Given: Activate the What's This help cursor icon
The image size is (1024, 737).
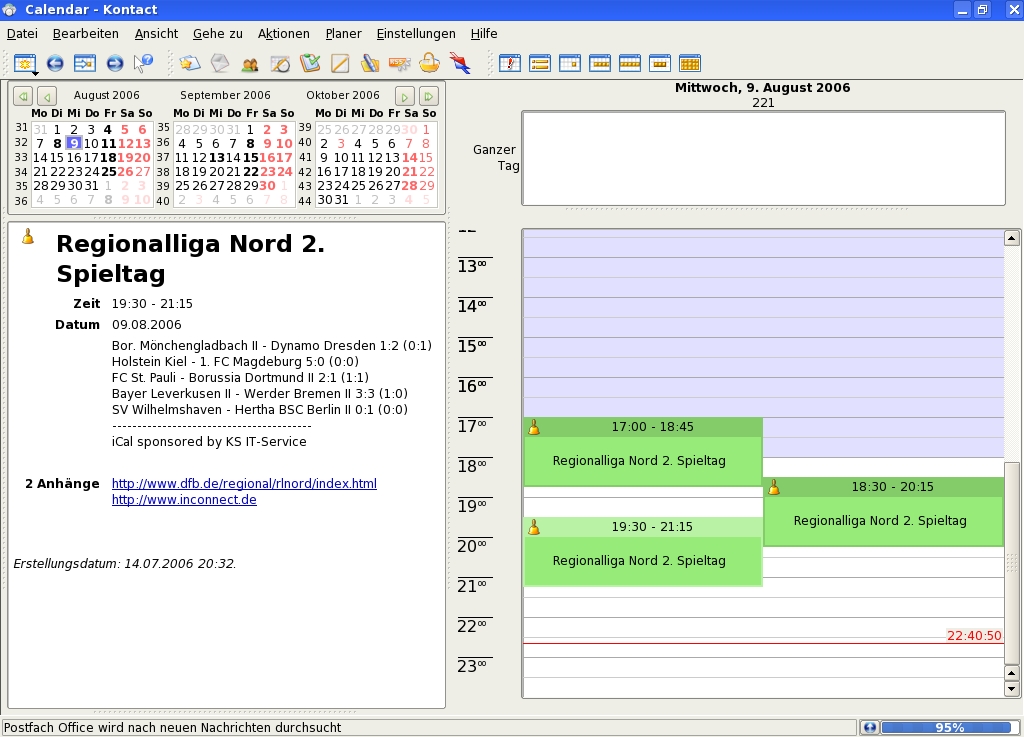Looking at the screenshot, I should coord(143,63).
